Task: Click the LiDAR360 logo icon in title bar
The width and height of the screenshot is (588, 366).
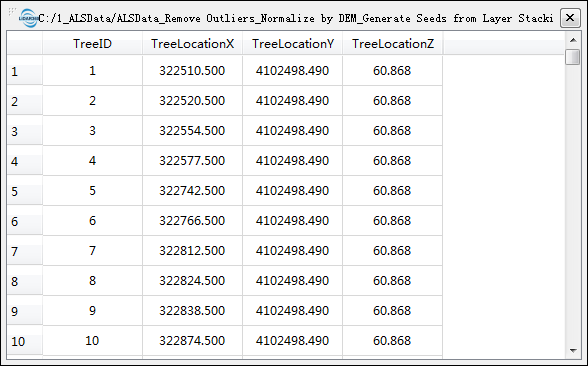Action: coord(29,18)
